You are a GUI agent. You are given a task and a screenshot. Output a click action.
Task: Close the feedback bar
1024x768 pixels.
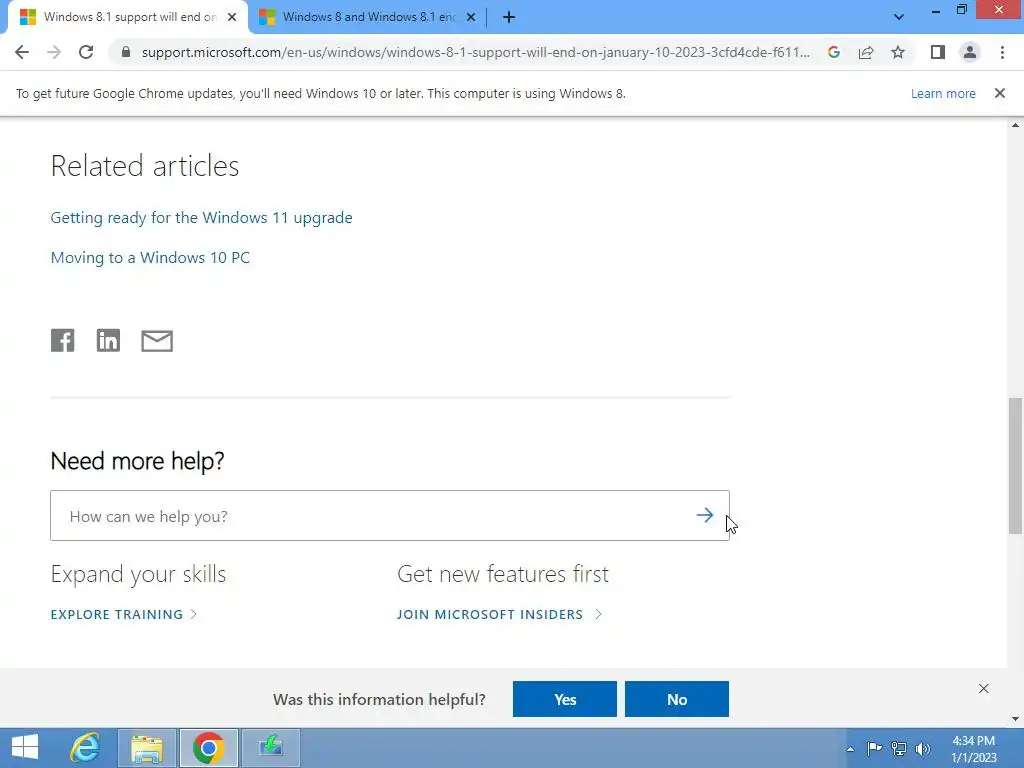pos(984,689)
